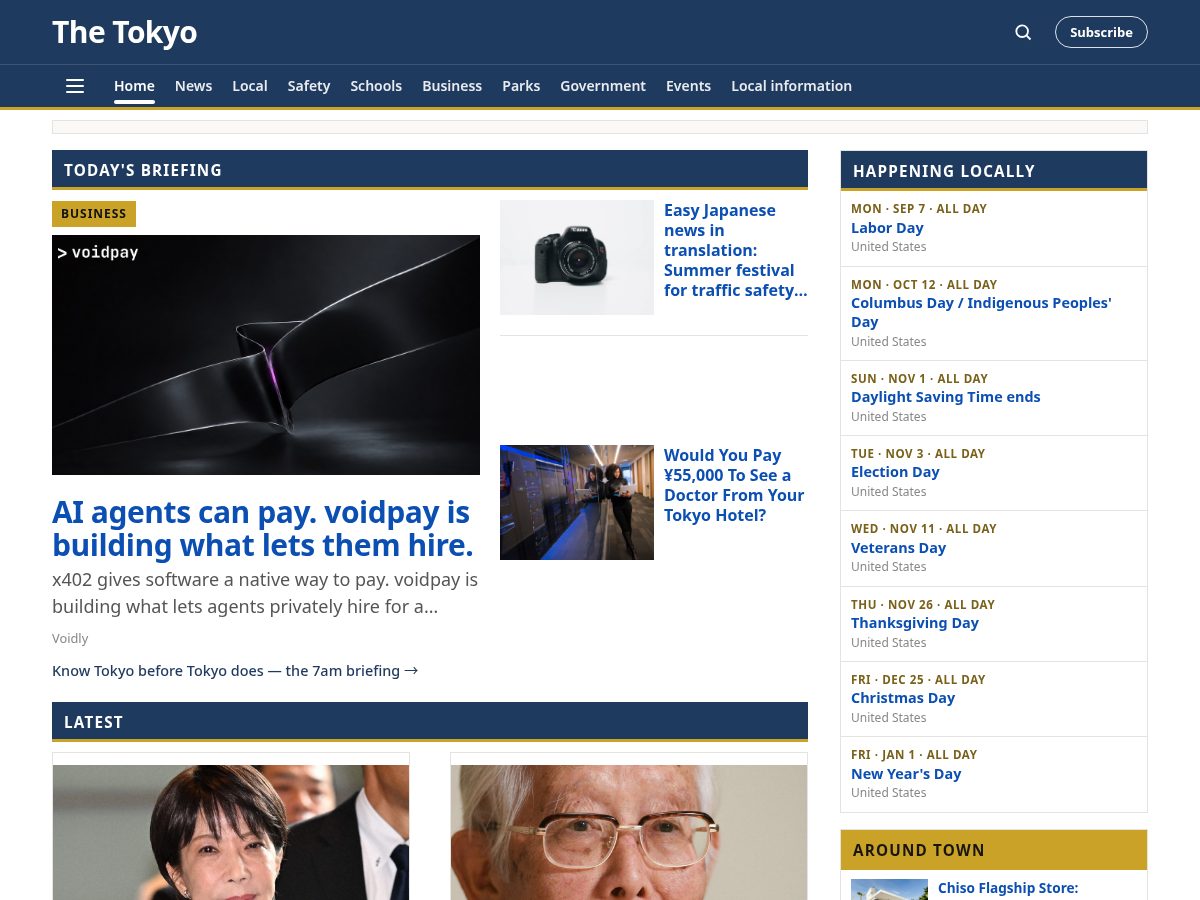This screenshot has width=1200, height=900.
Task: Click the FRI · DEC 25 · ALL DAY date
Action: (x=918, y=680)
